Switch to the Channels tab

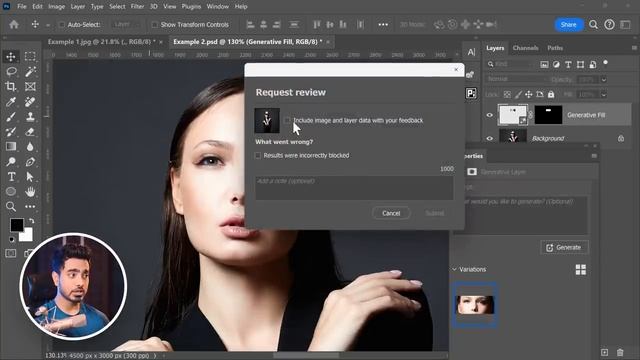click(x=525, y=48)
